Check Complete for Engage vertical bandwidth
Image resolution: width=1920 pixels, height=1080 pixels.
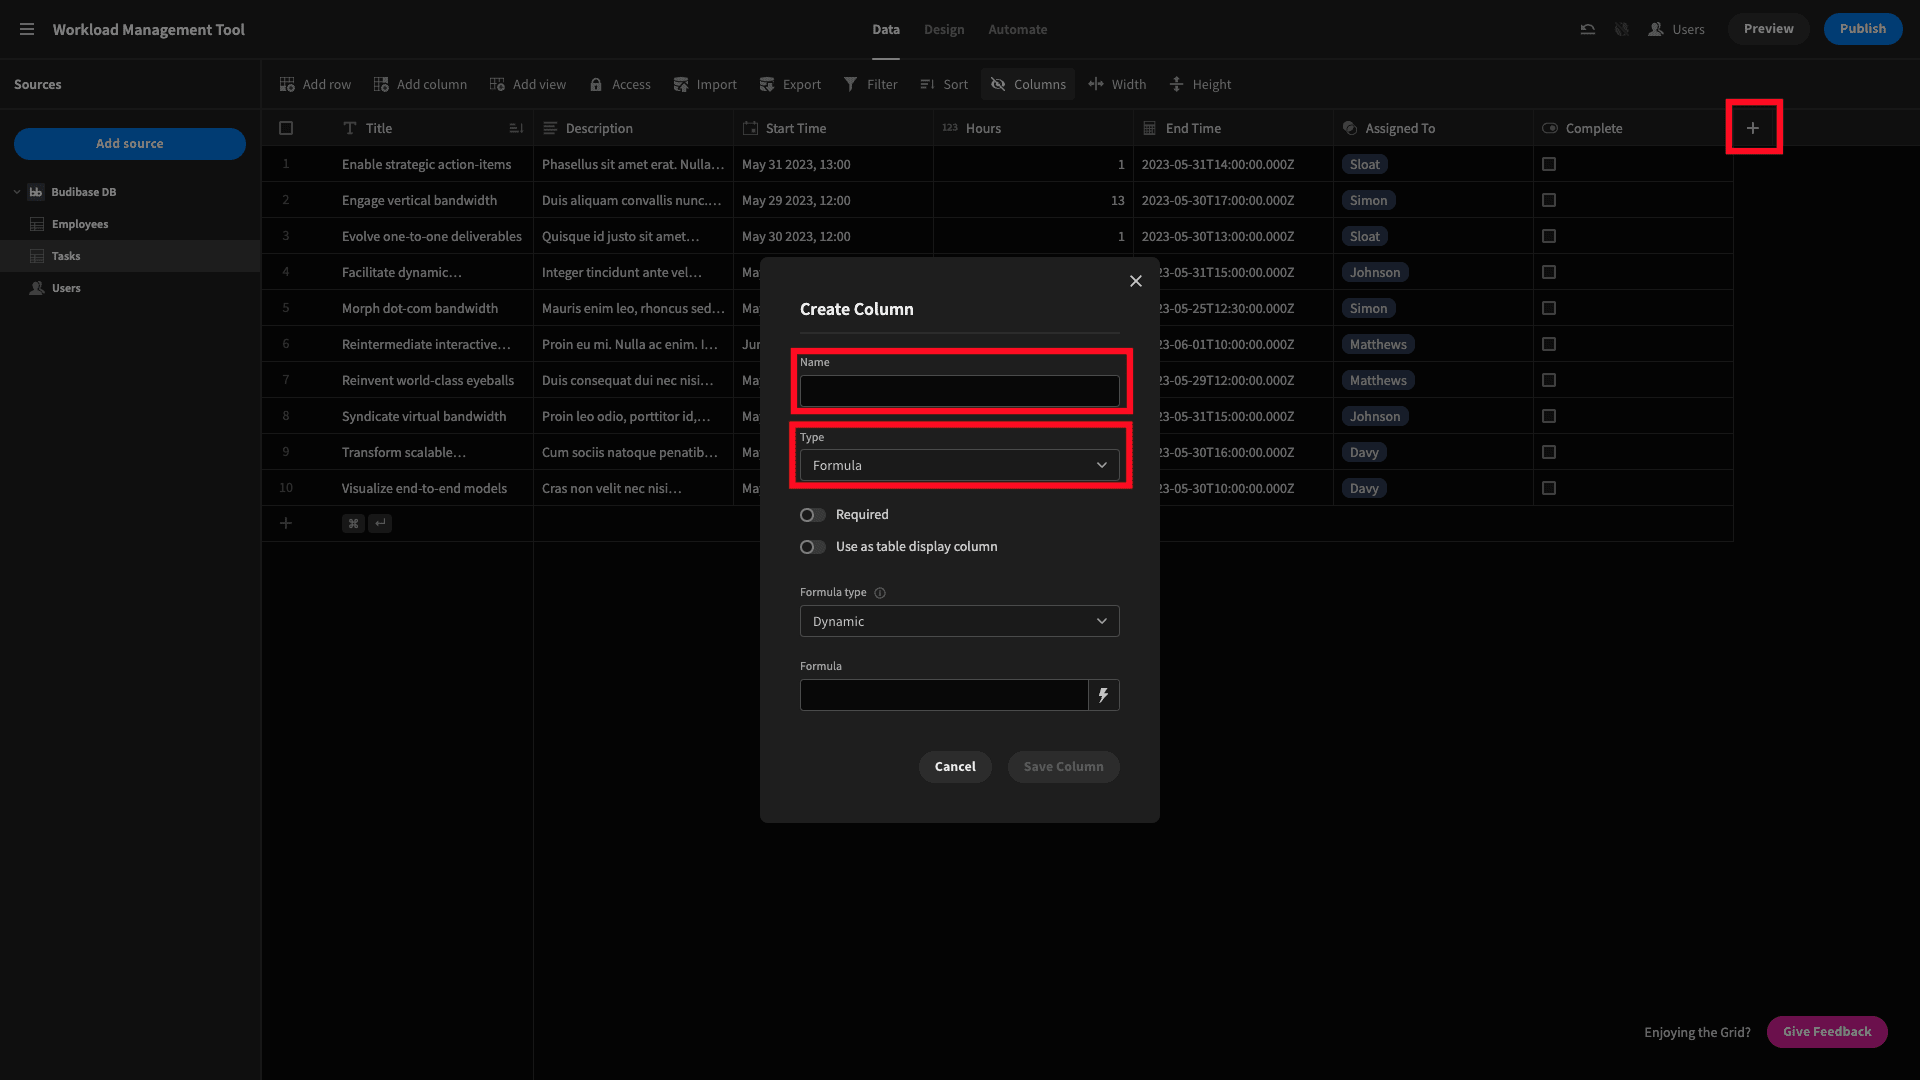1549,200
